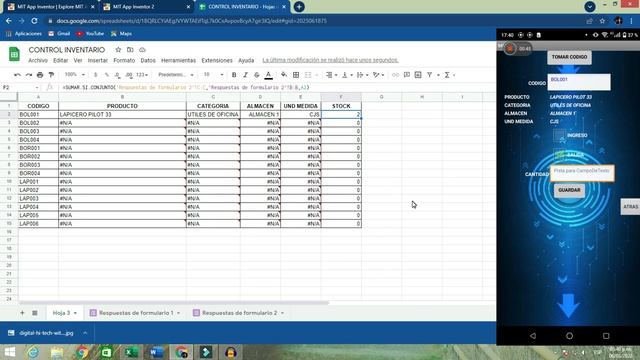Decrease decimal places
This screenshot has width=640, height=360.
[x=118, y=75]
